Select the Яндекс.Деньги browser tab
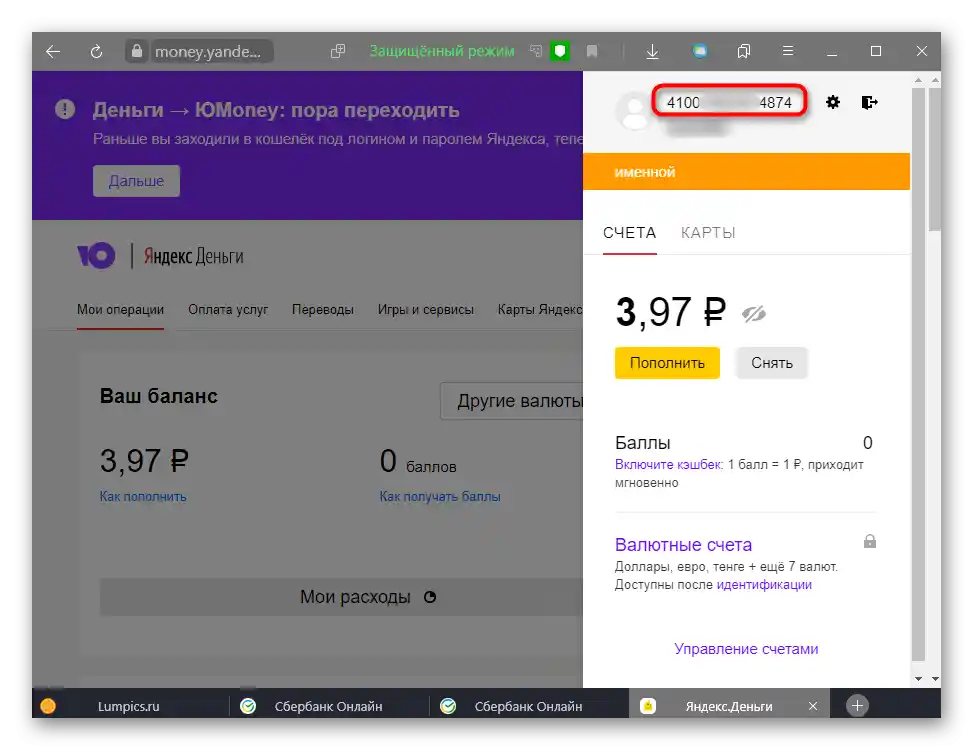Screen dimensions: 973x750 coord(729,706)
